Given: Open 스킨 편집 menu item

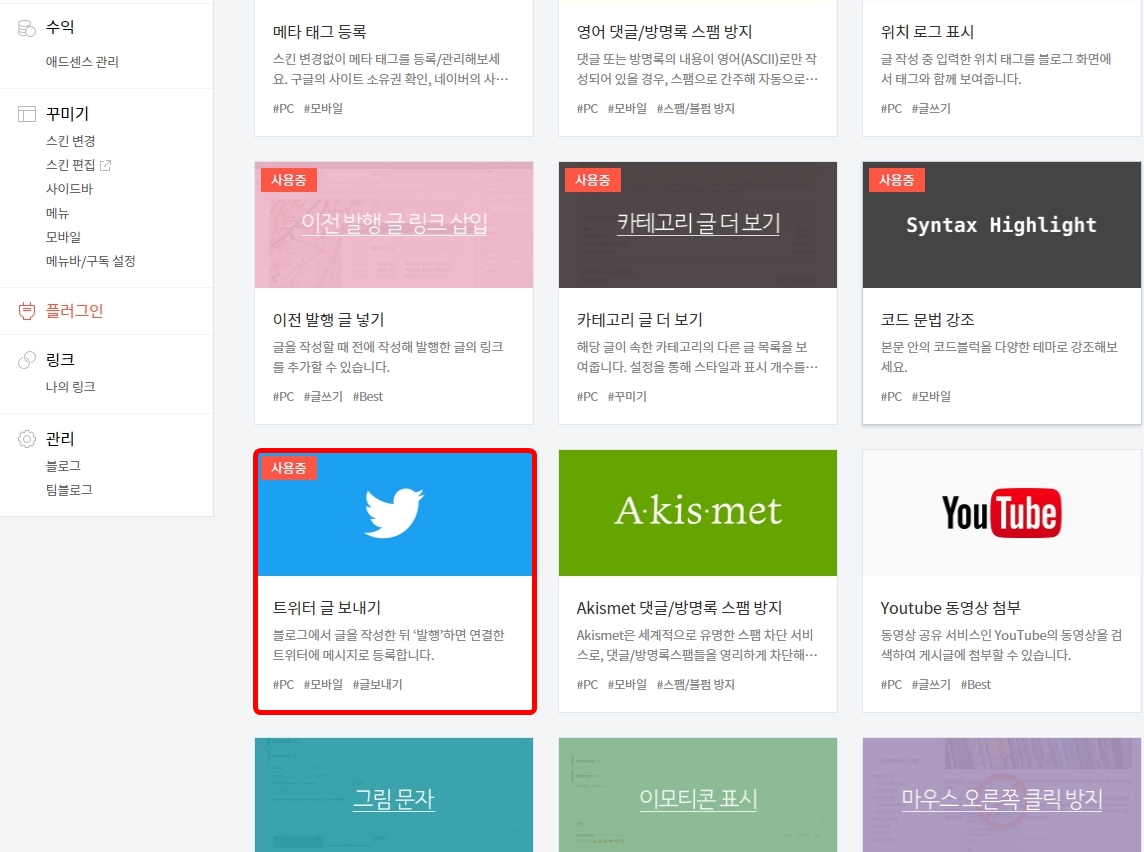Looking at the screenshot, I should [70, 165].
